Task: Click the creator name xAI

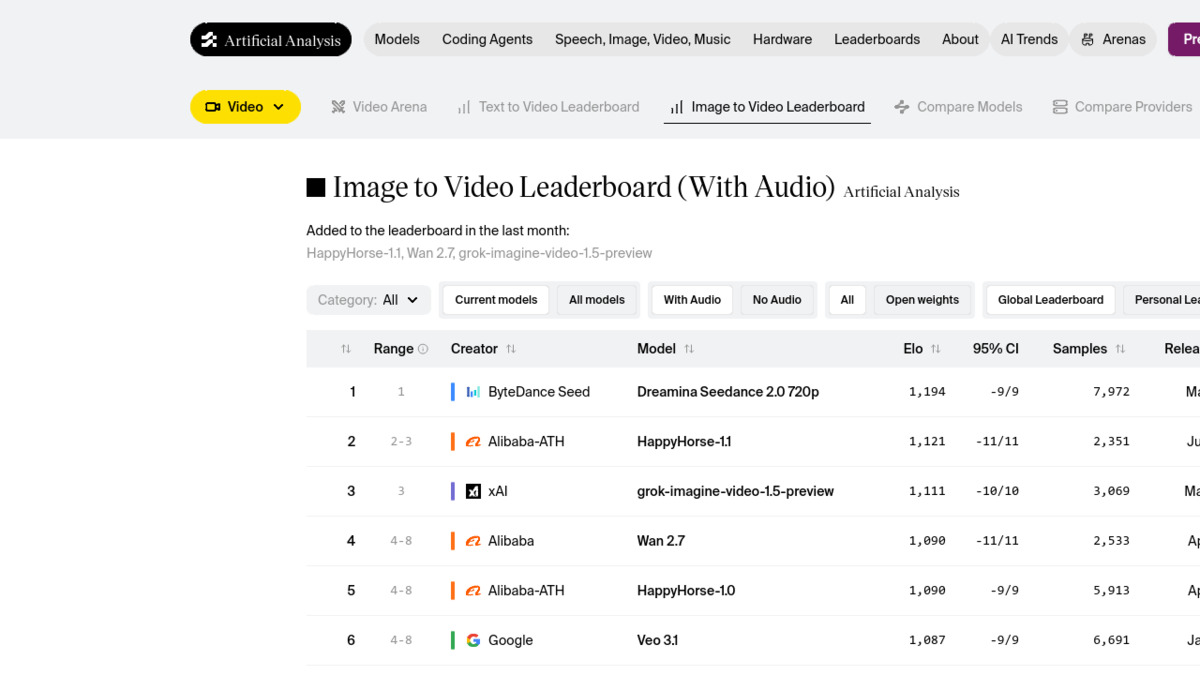Action: [x=498, y=491]
